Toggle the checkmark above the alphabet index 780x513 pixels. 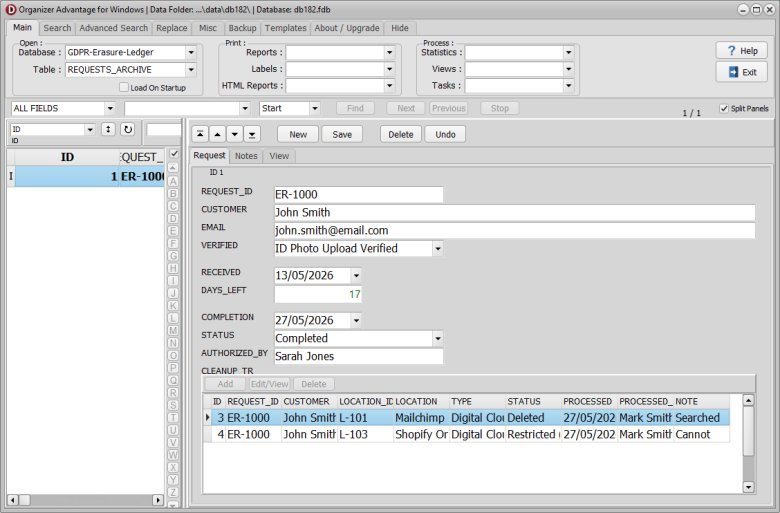tap(174, 154)
